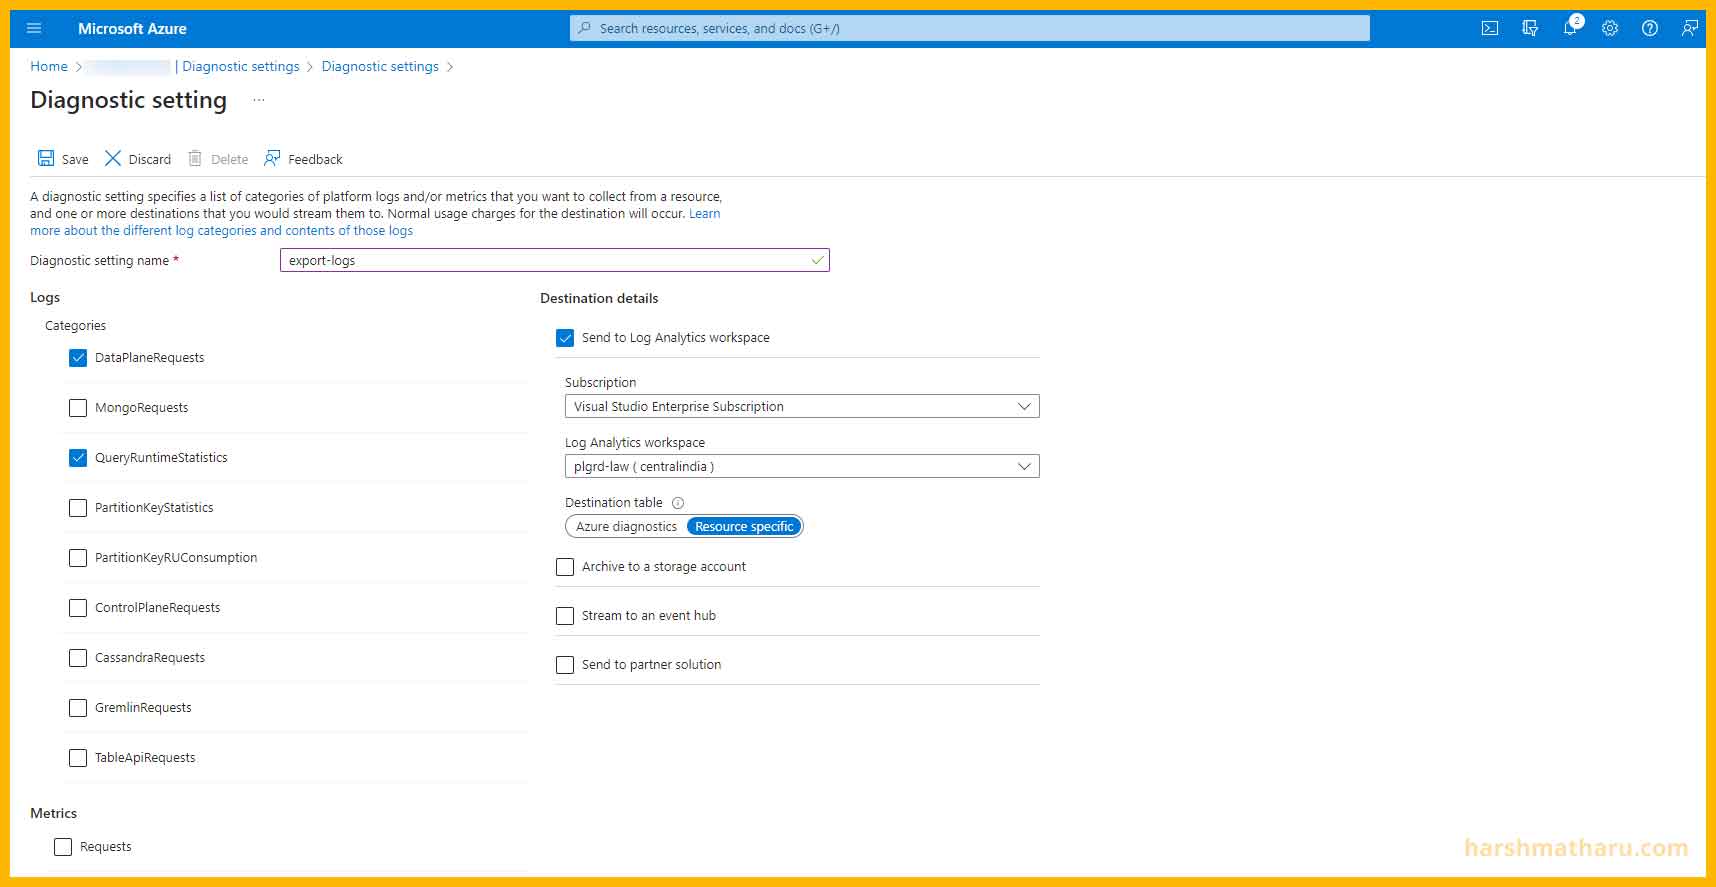Click the Categories label
This screenshot has width=1716, height=887.
point(75,325)
